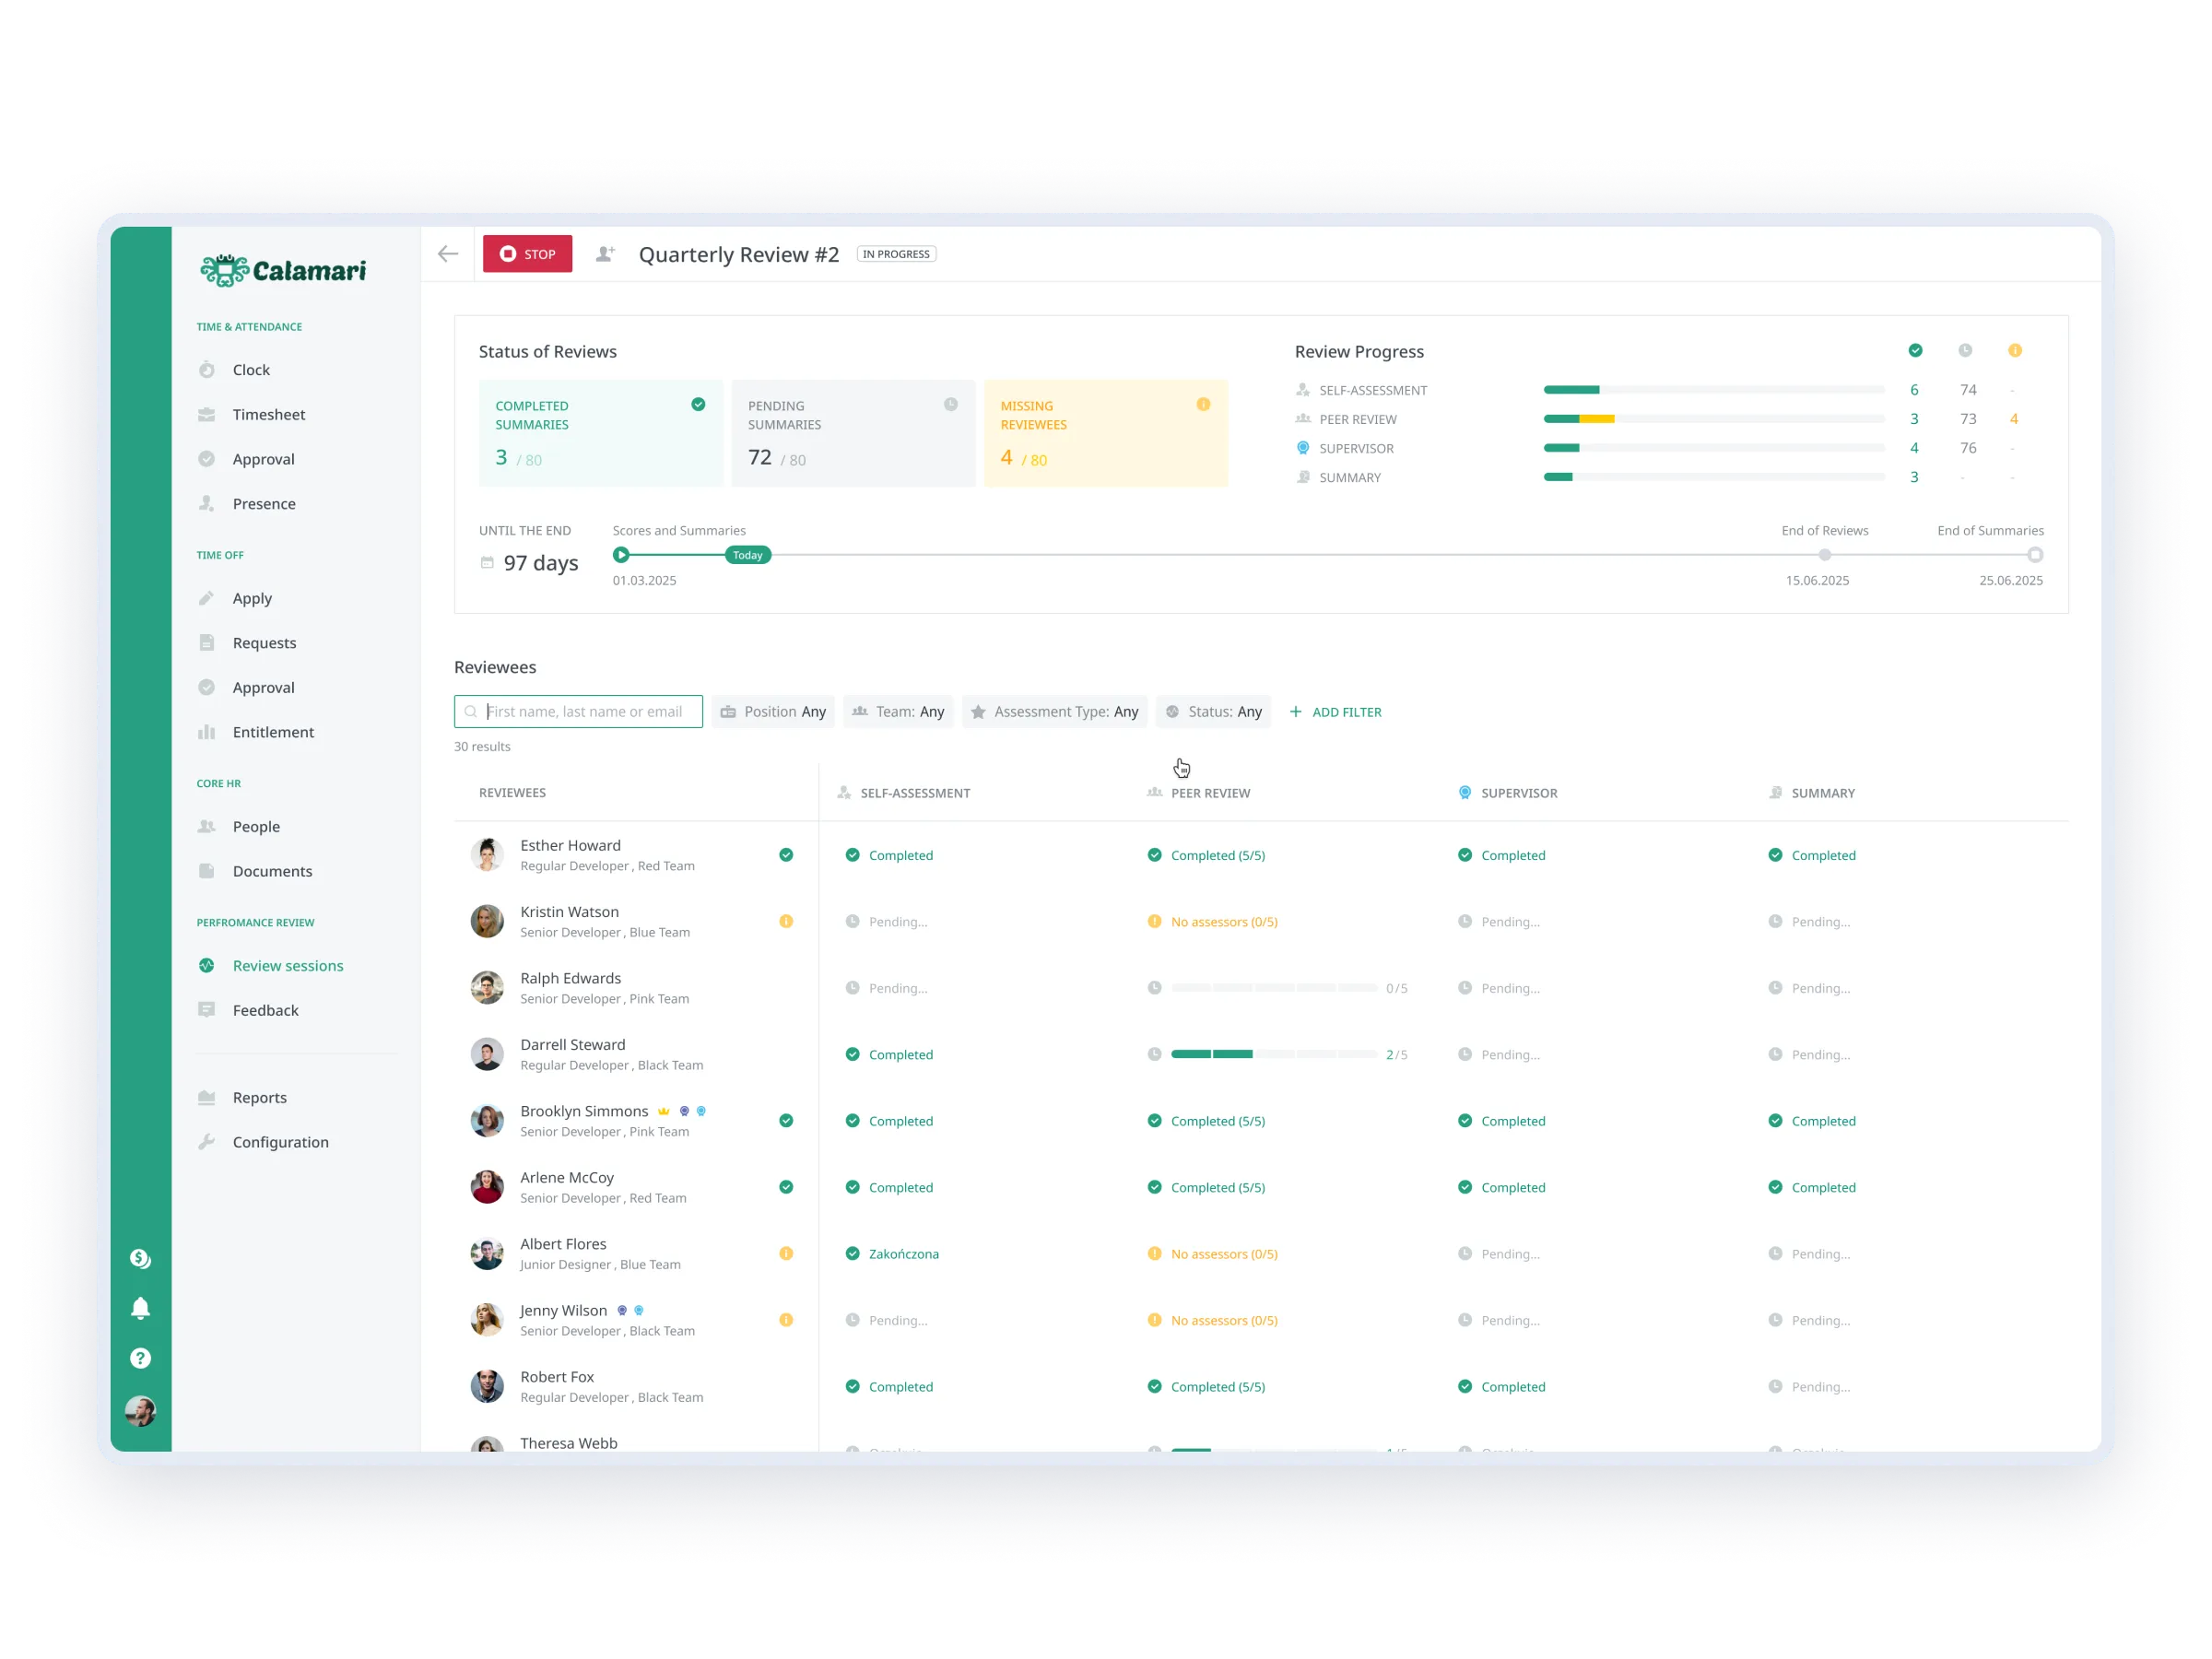Click warning icon beside Kristin Watson
2212x1659 pixels.
pos(786,921)
